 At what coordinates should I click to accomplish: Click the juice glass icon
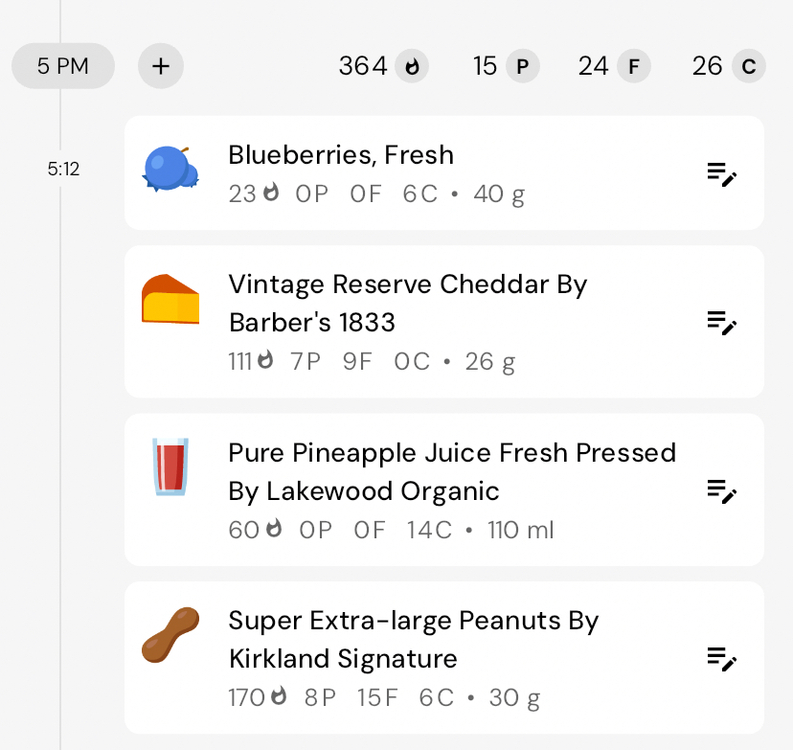click(170, 466)
